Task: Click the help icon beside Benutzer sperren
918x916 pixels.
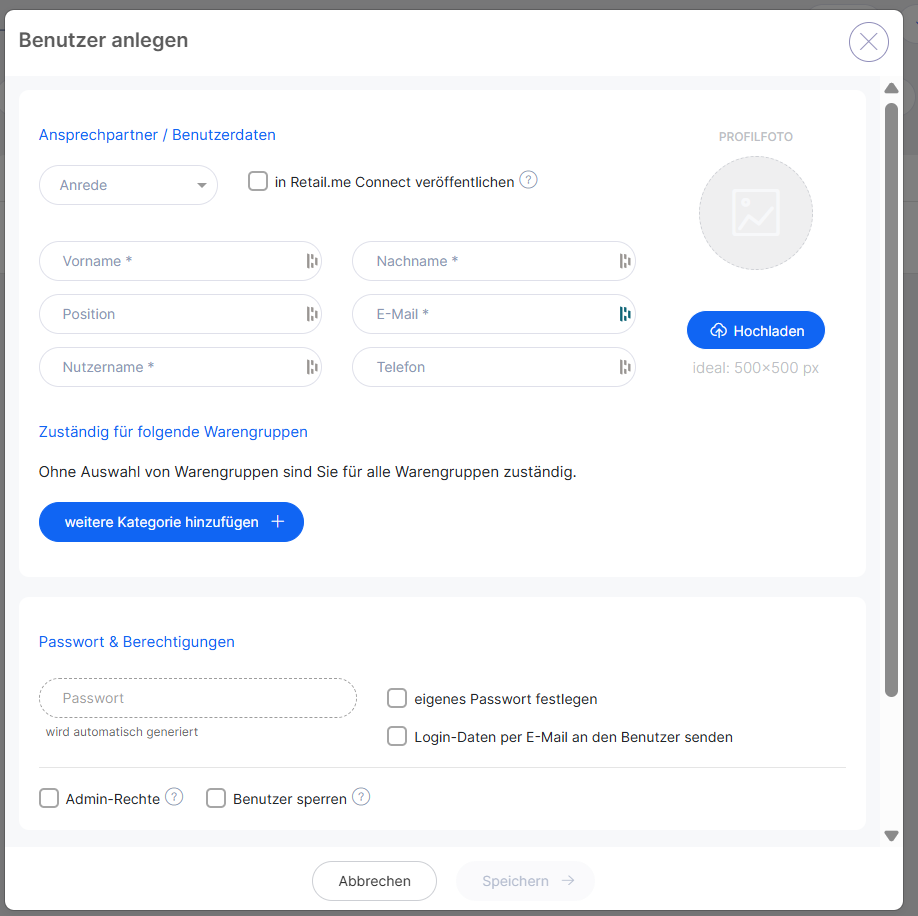Action: 361,797
